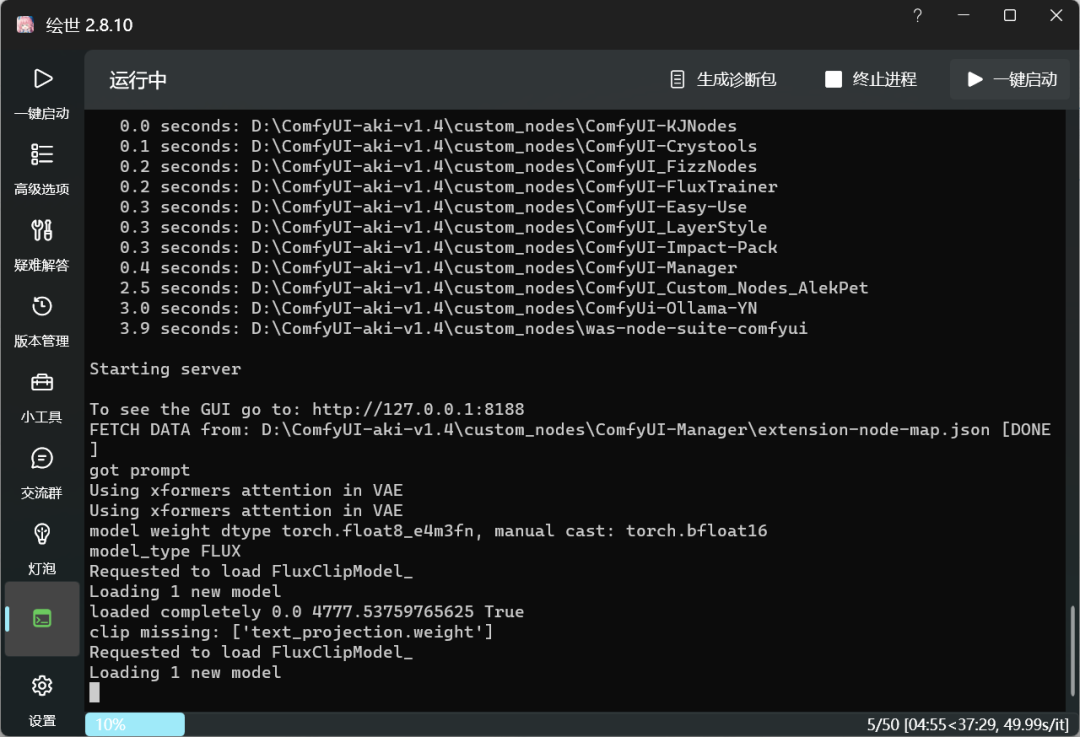The height and width of the screenshot is (737, 1080).
Task: Click the 运行中 status heading
Action: click(x=138, y=80)
